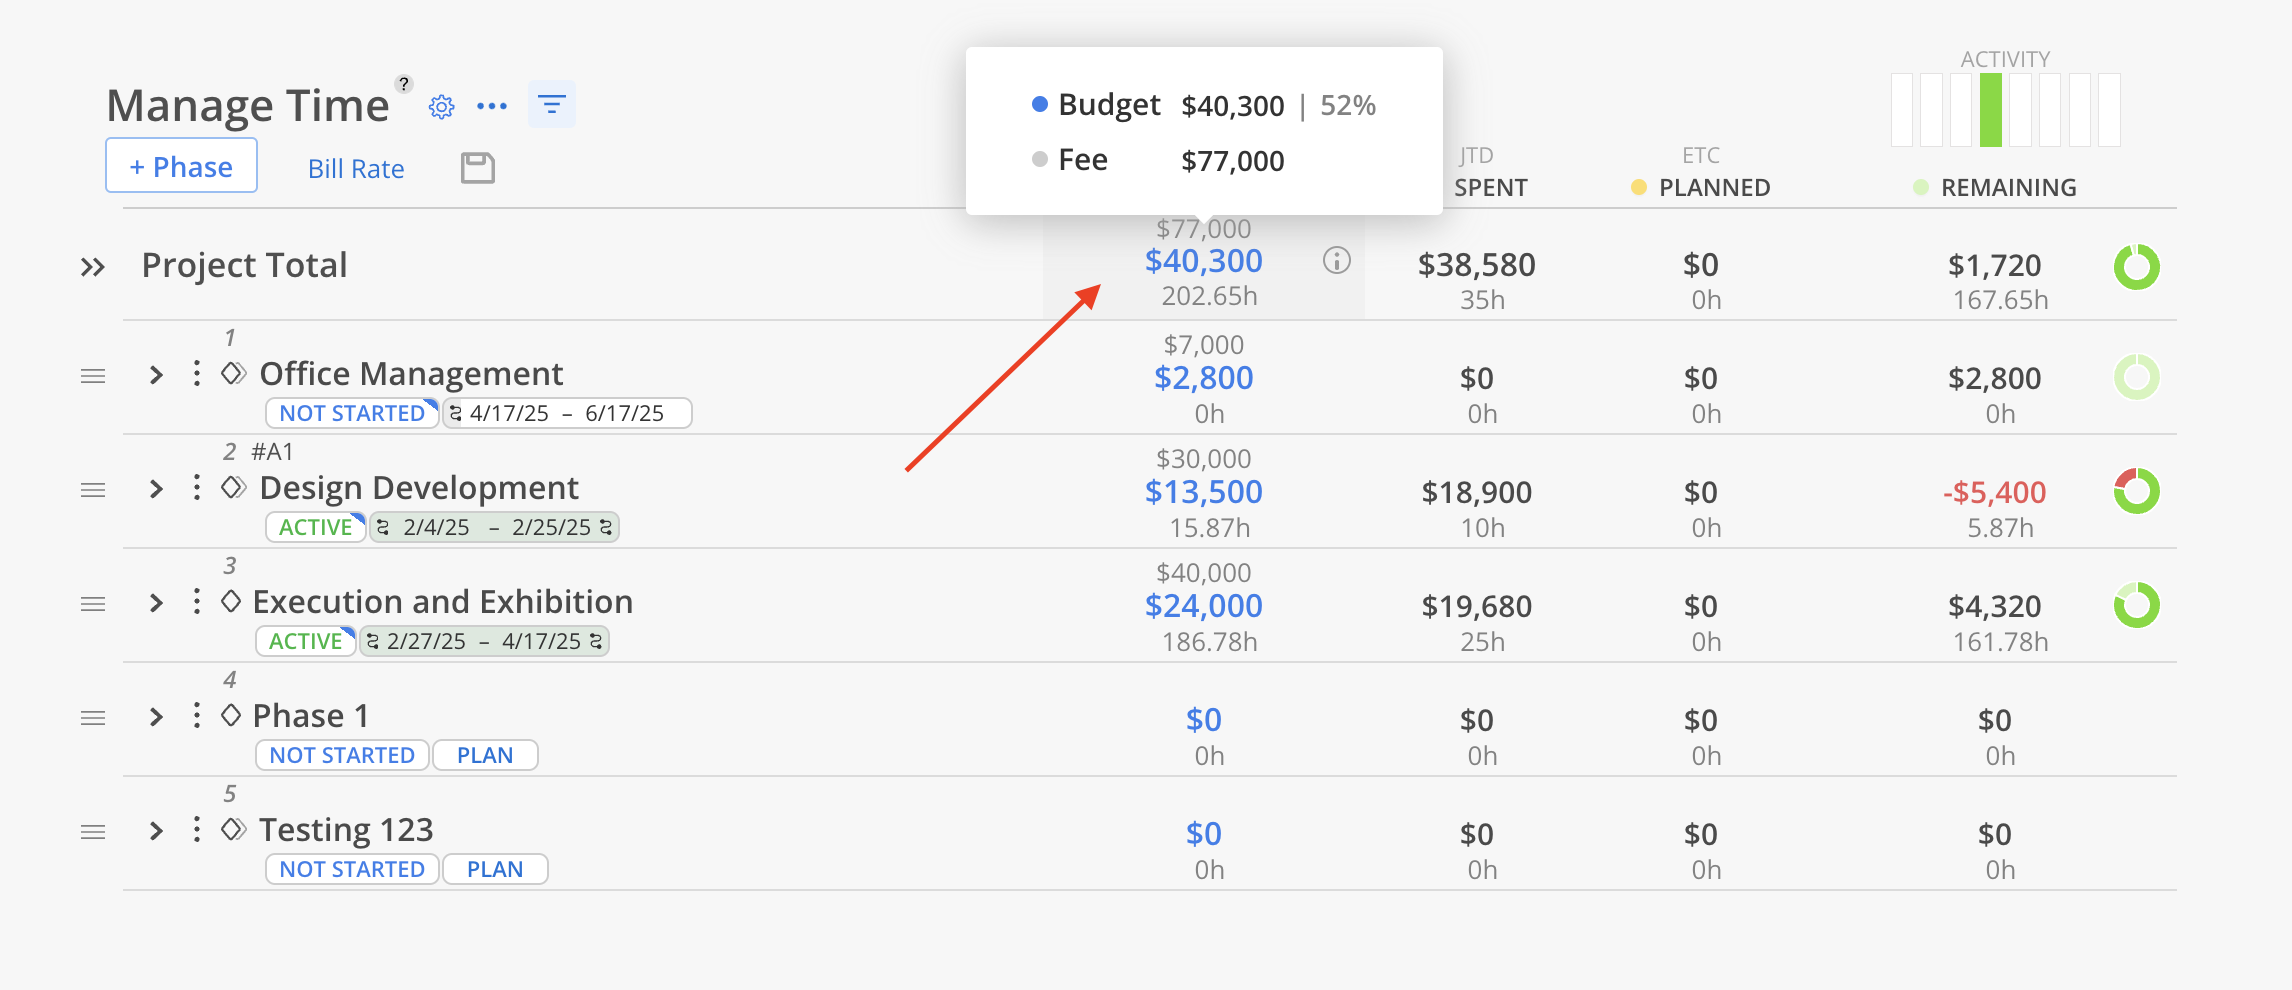Expand all phases with double chevron
Screen dimensions: 2292x990
coord(93,267)
